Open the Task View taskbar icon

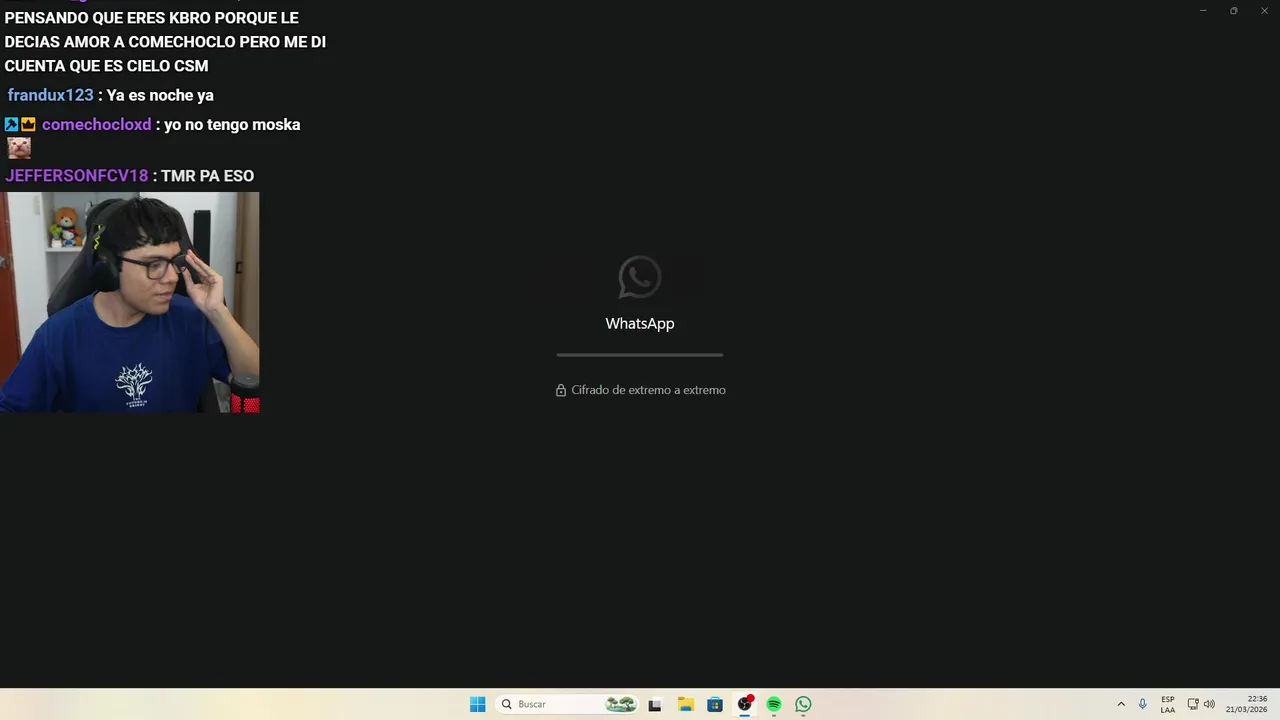tap(655, 704)
